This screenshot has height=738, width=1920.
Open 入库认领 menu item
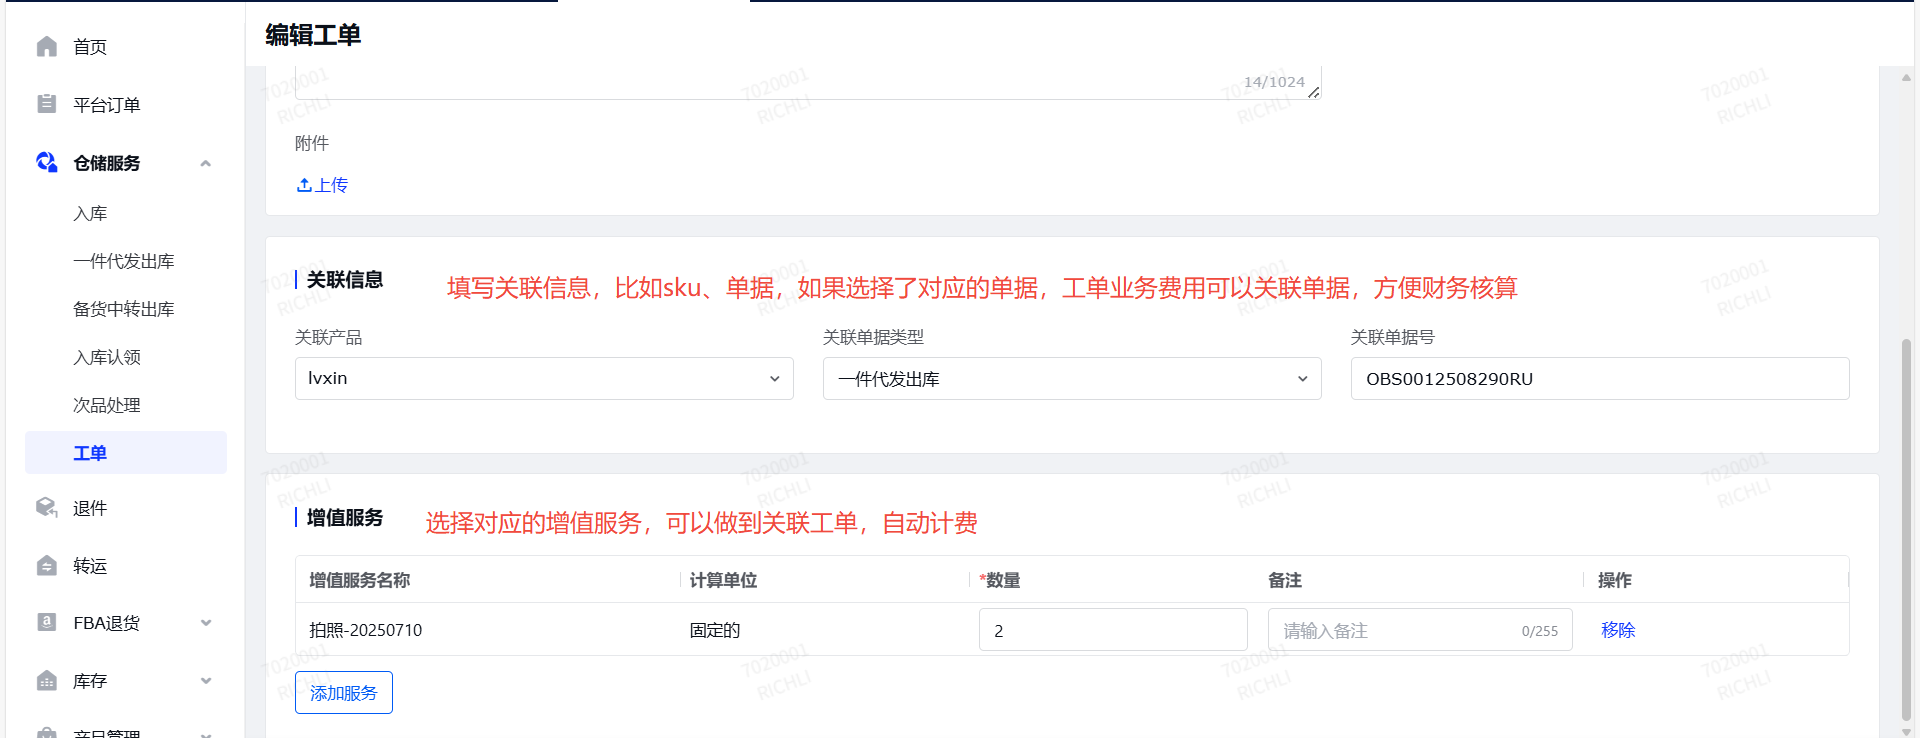[107, 357]
